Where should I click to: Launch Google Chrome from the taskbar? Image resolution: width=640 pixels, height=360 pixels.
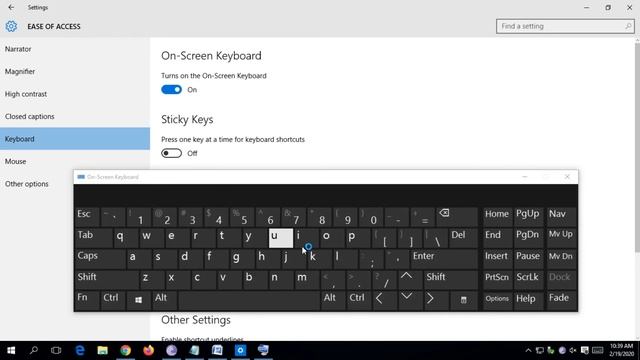pos(125,350)
